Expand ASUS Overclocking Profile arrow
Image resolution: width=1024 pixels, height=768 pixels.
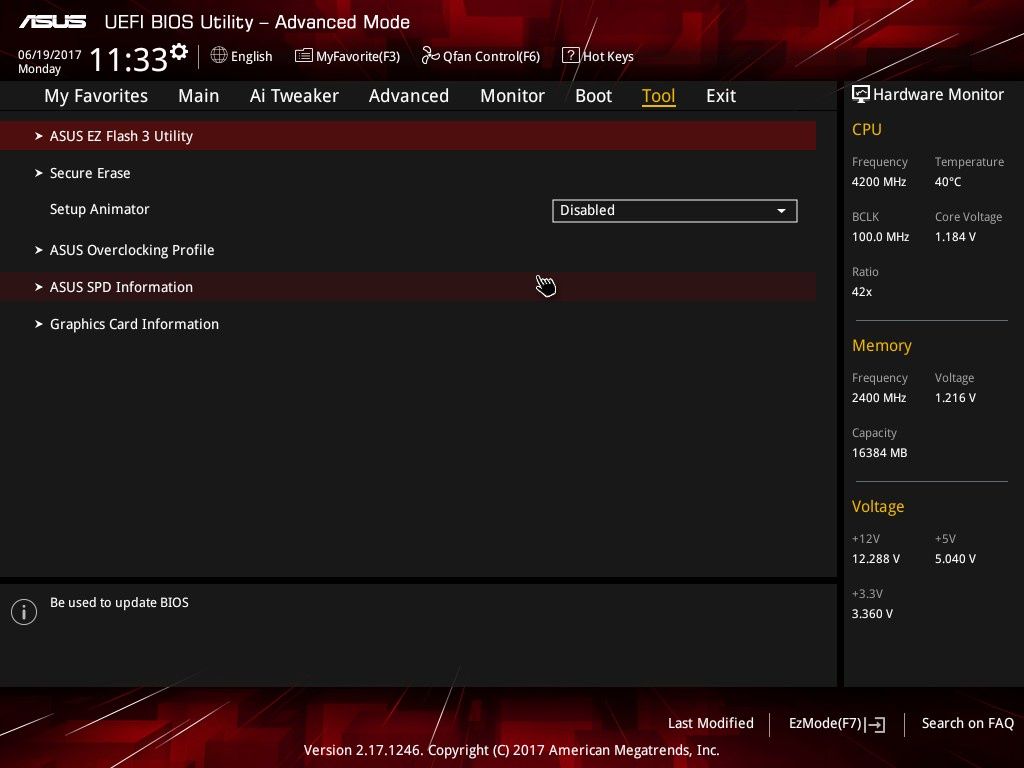point(39,250)
